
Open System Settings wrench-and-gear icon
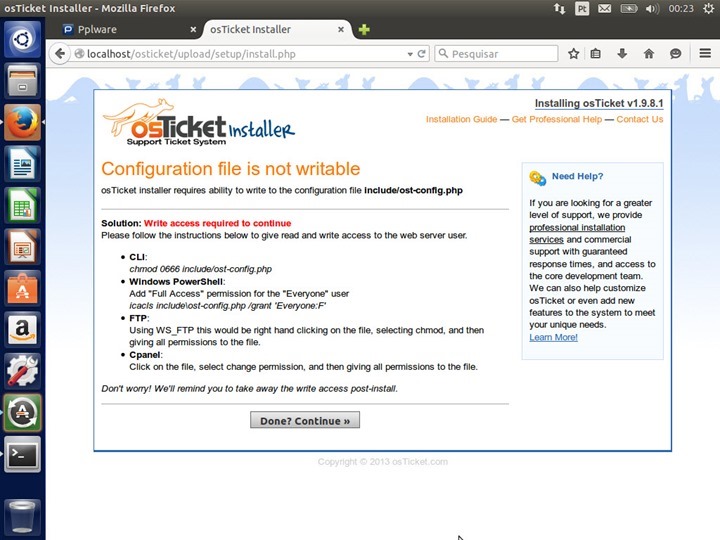[22, 371]
